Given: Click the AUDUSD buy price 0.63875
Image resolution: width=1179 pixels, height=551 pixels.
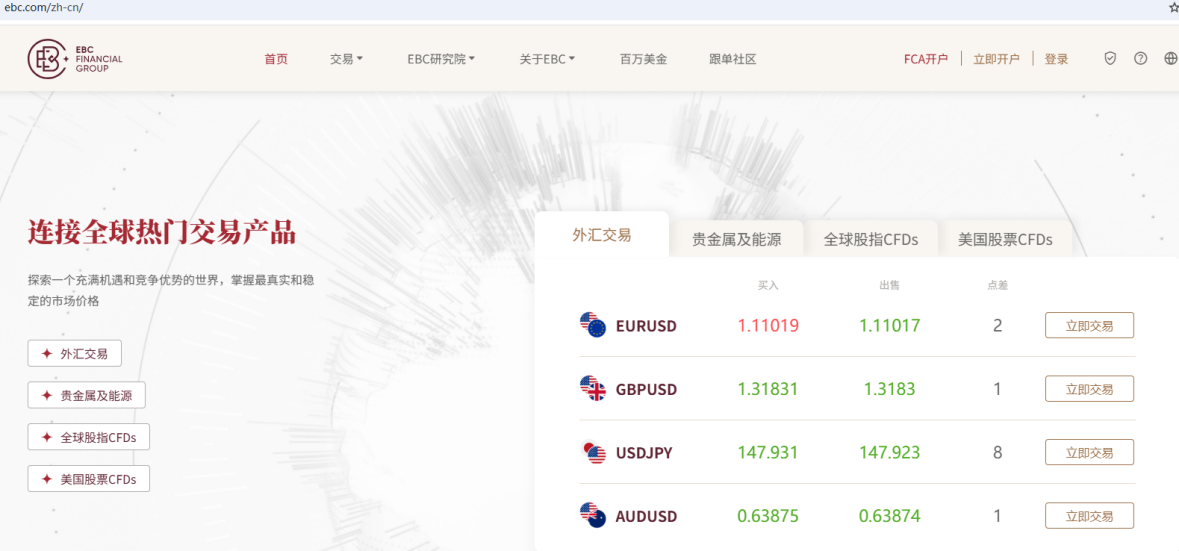Looking at the screenshot, I should click(x=768, y=516).
